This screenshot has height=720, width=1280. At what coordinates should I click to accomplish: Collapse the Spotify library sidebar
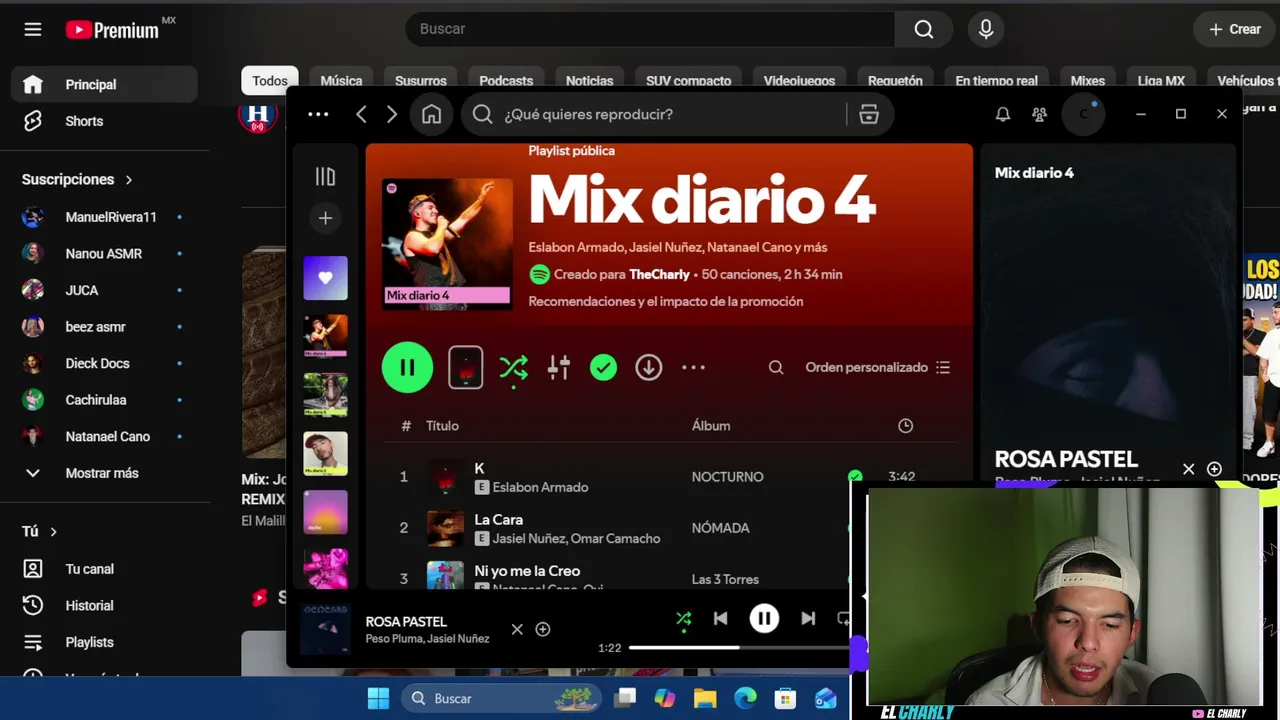point(325,177)
